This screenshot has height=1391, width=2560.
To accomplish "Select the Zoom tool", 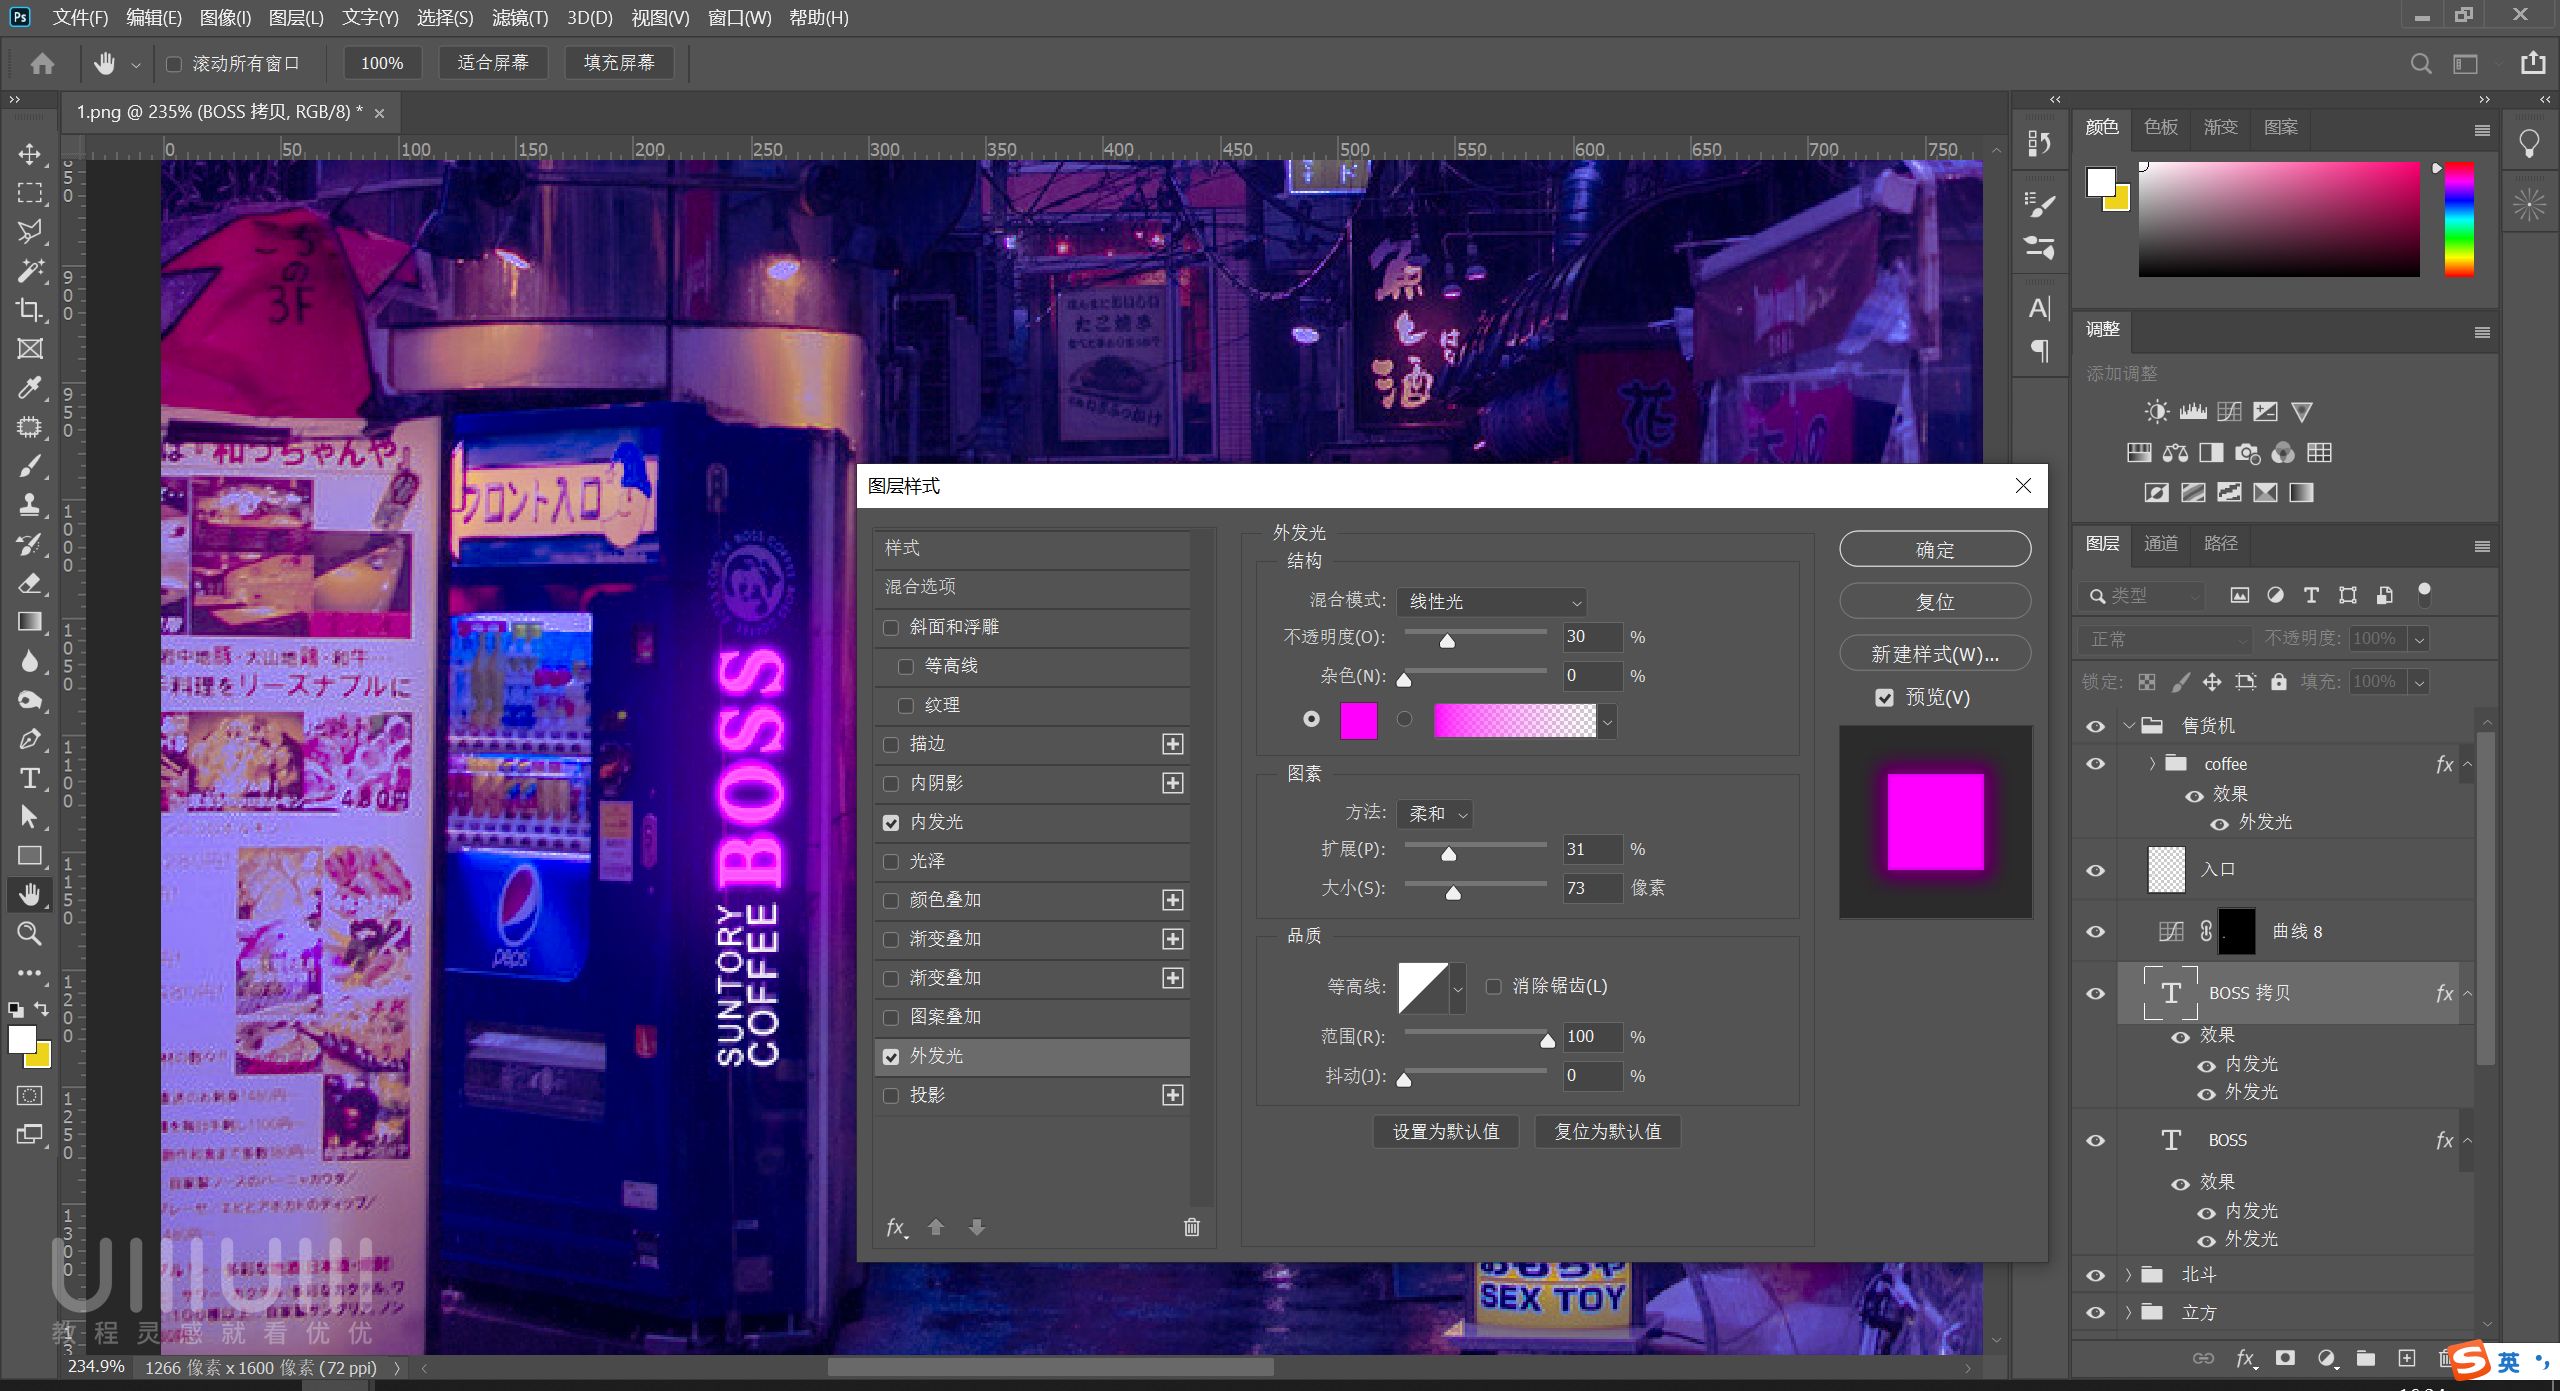I will [x=30, y=934].
